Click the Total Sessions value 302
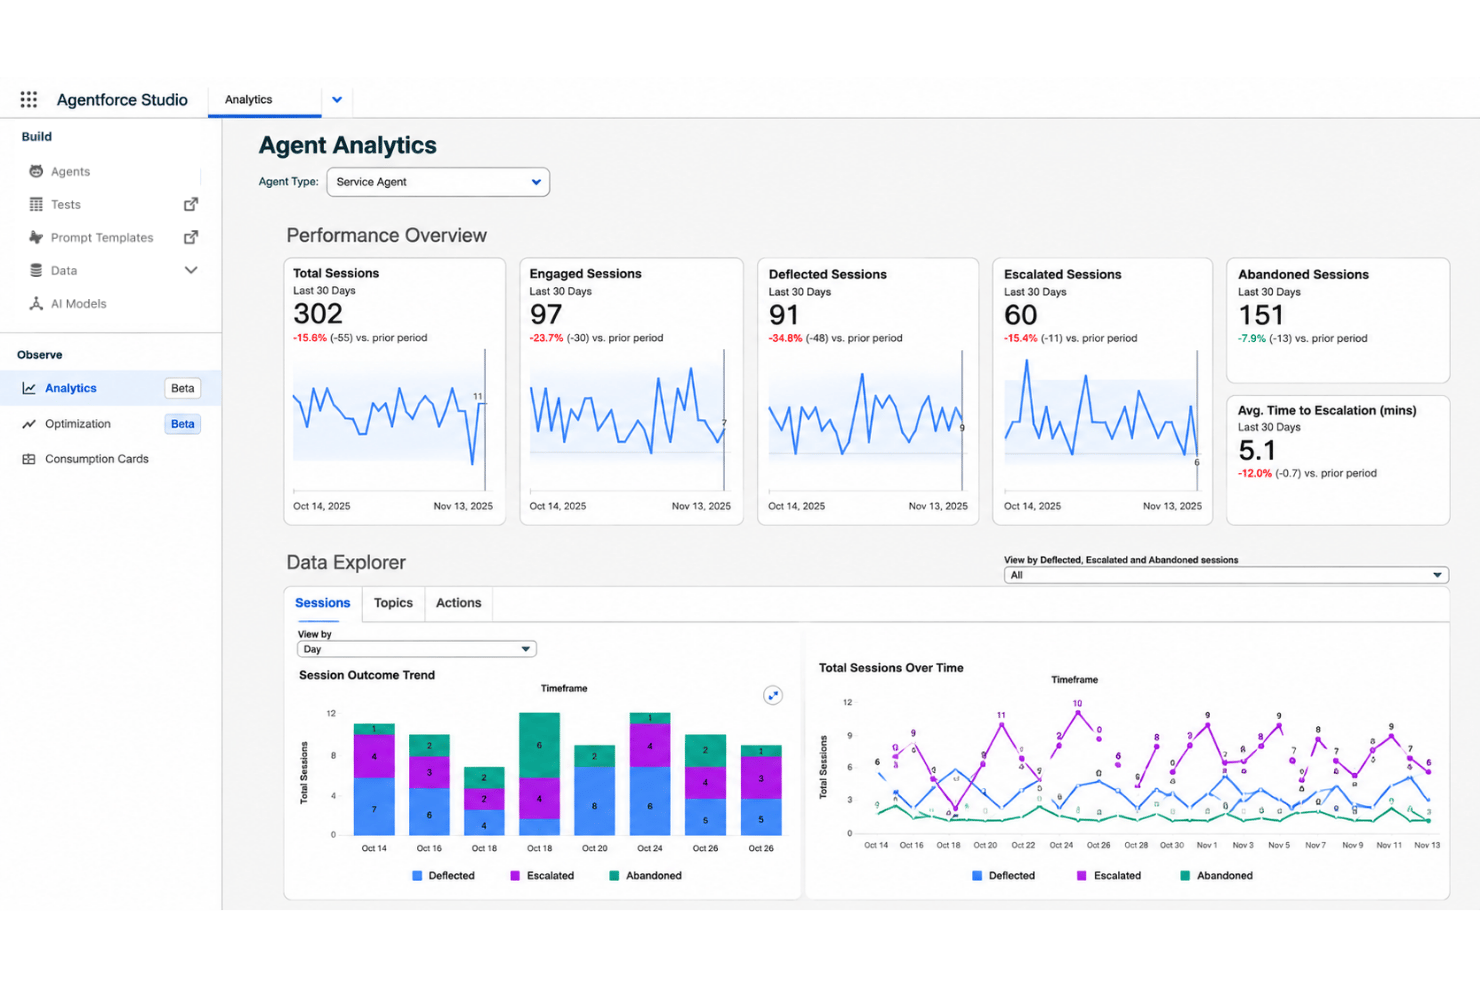Image resolution: width=1480 pixels, height=987 pixels. 318,314
